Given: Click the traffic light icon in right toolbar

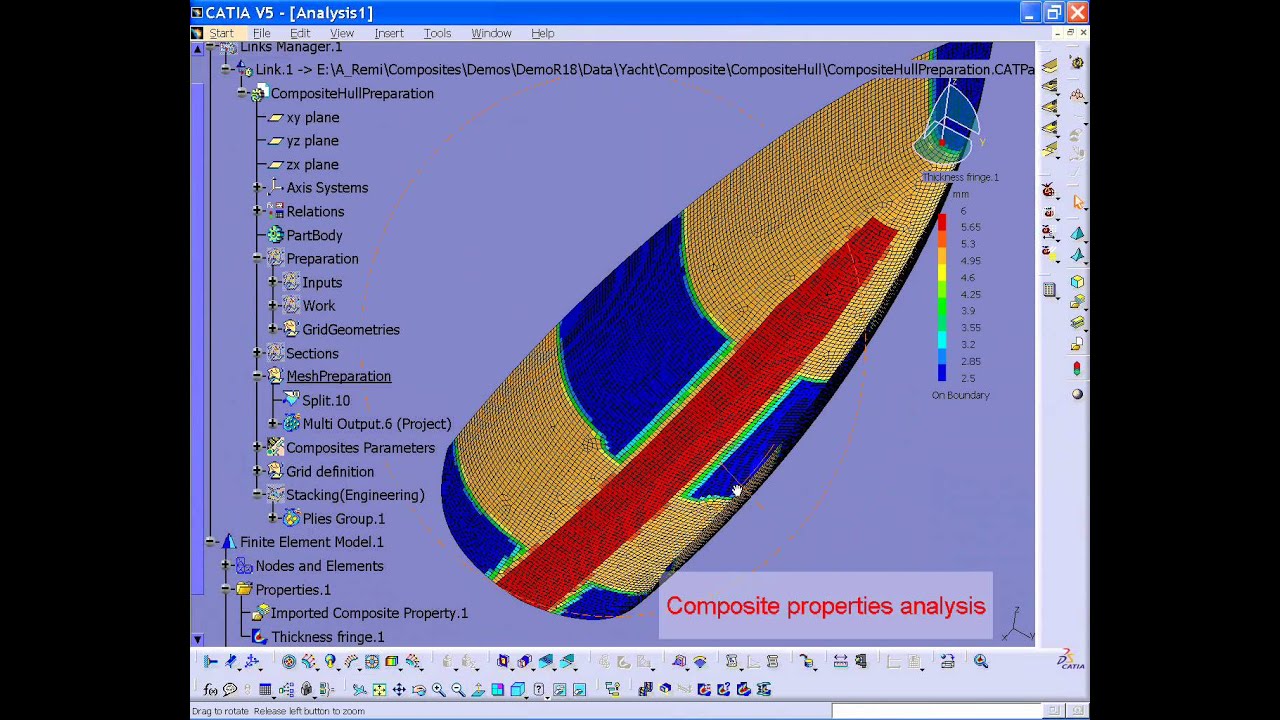Looking at the screenshot, I should [1077, 369].
